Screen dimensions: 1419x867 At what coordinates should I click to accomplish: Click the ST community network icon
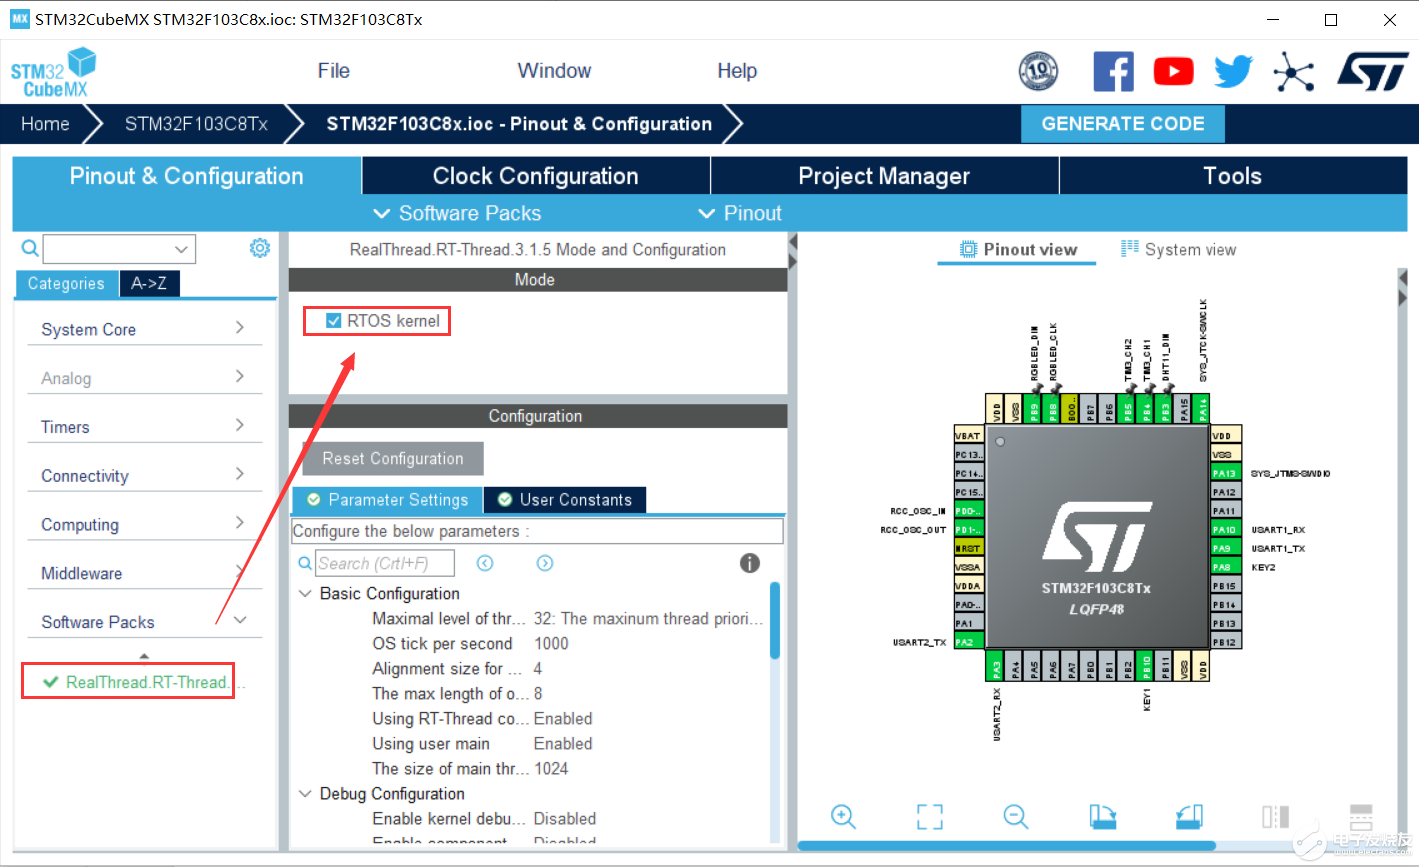tap(1293, 71)
